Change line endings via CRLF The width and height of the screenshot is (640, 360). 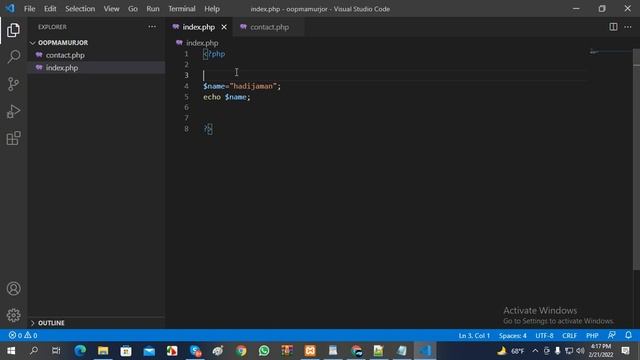569,336
